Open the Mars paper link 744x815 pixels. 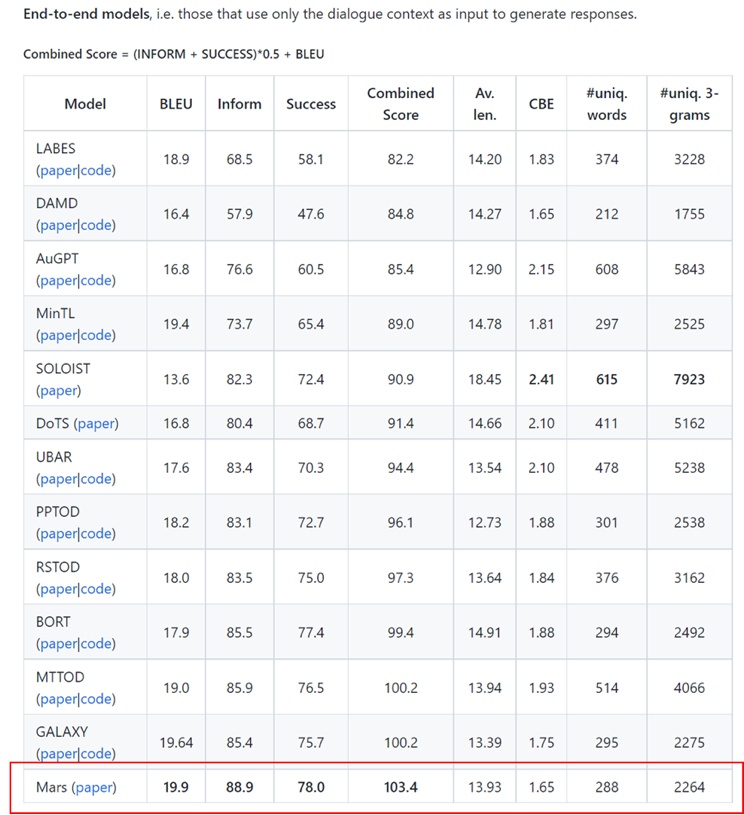[x=94, y=787]
